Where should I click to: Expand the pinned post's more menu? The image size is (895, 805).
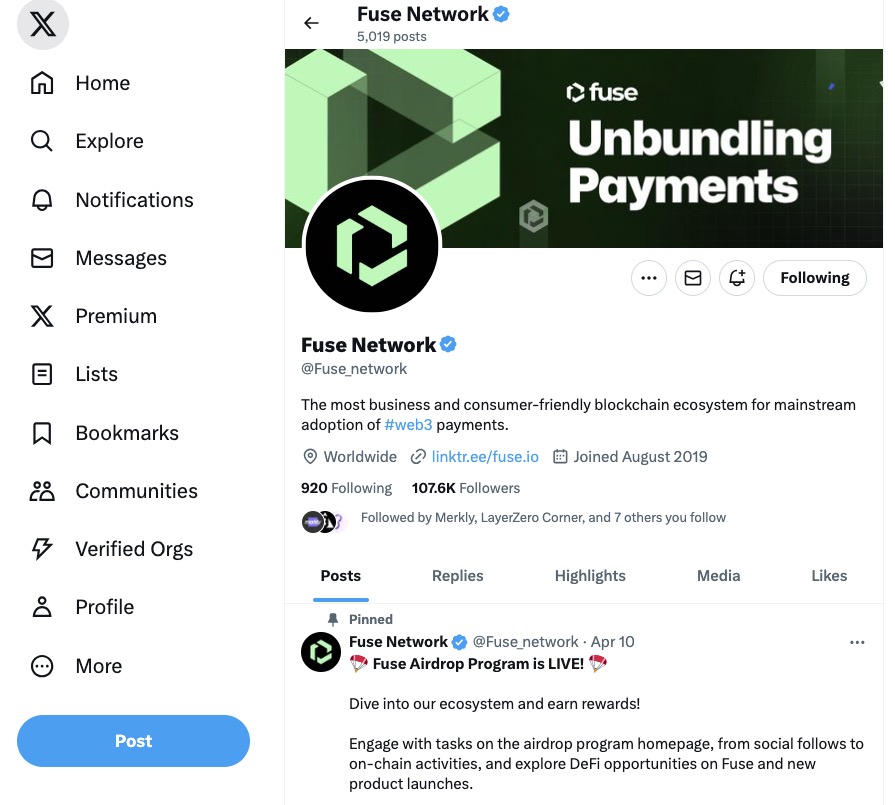857,642
